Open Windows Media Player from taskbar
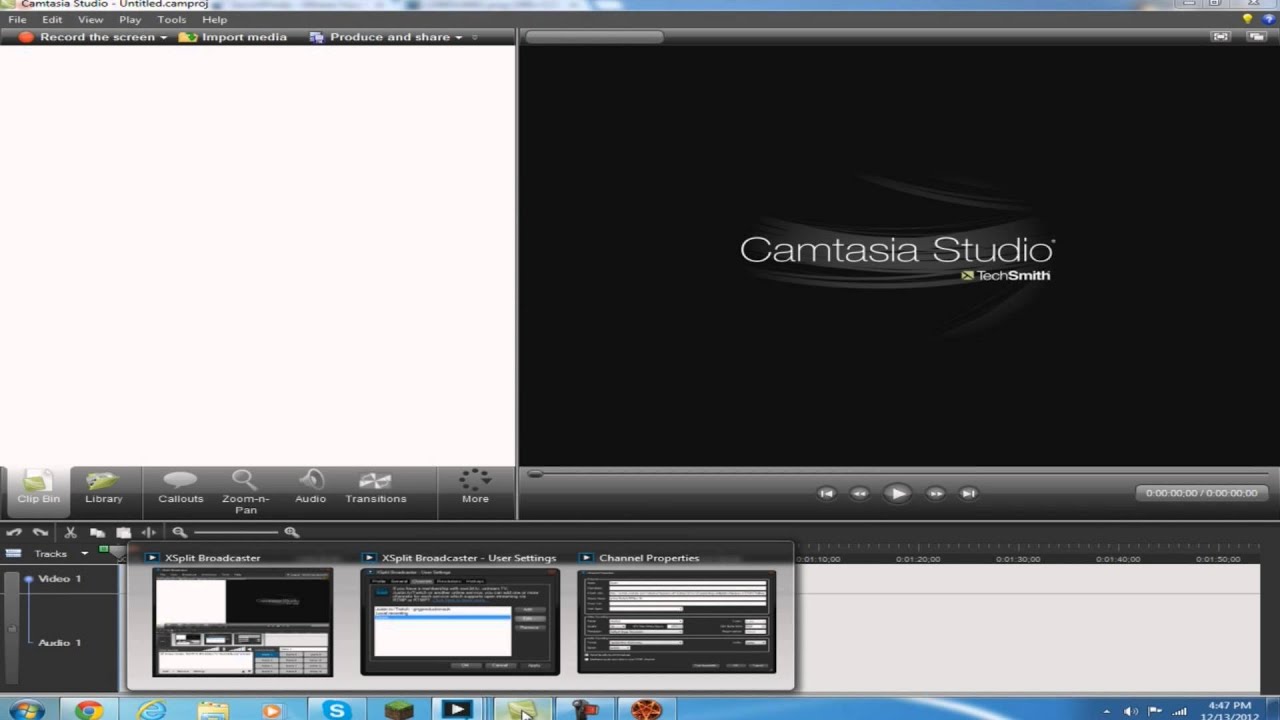Image resolution: width=1280 pixels, height=720 pixels. (272, 710)
